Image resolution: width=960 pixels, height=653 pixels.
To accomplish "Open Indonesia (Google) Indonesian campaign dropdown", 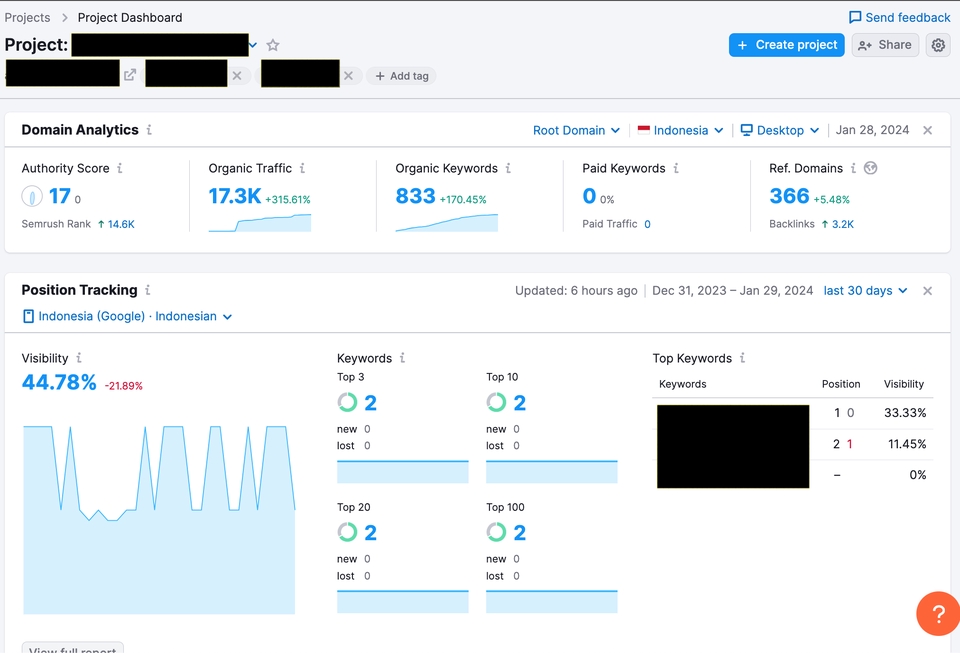I will click(127, 316).
